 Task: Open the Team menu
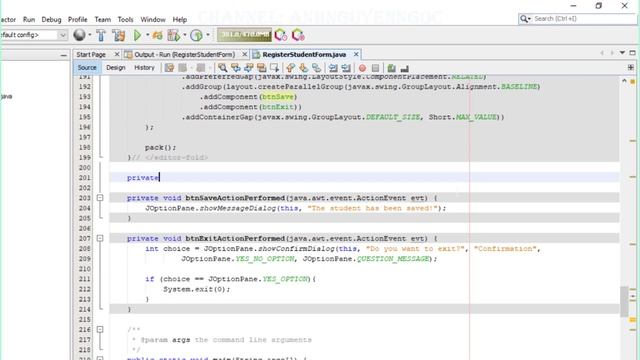[x=102, y=20]
